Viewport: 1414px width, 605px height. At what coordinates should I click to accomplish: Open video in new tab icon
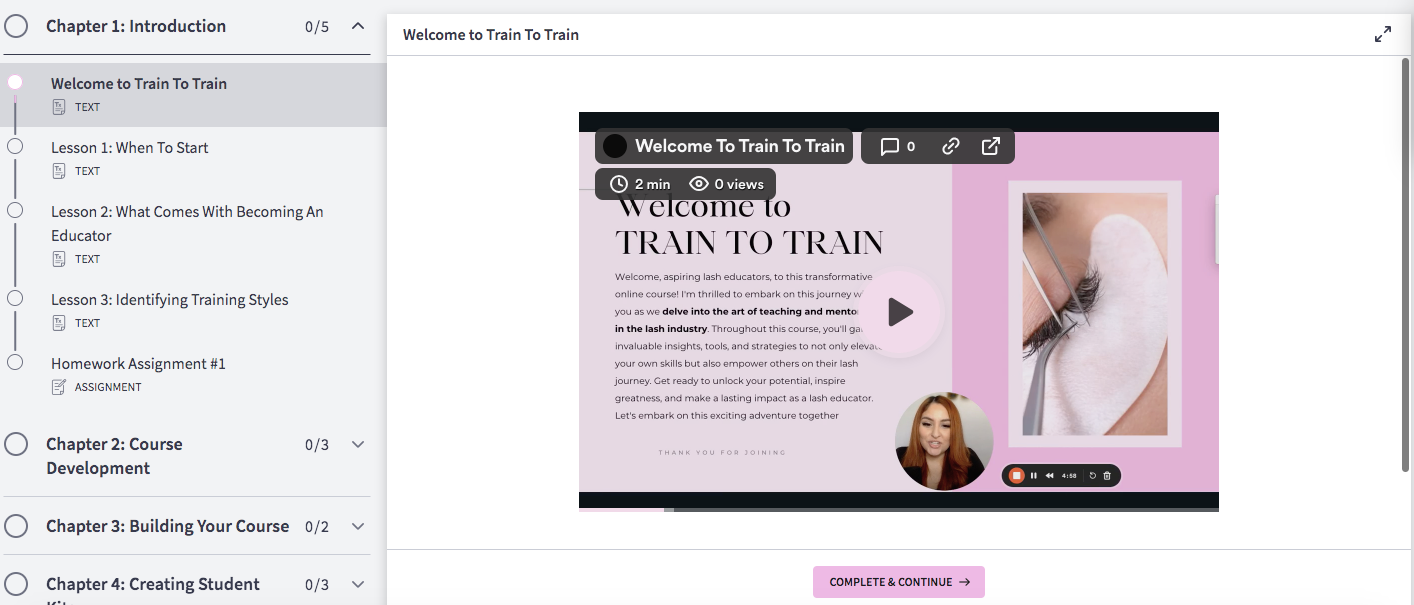991,146
